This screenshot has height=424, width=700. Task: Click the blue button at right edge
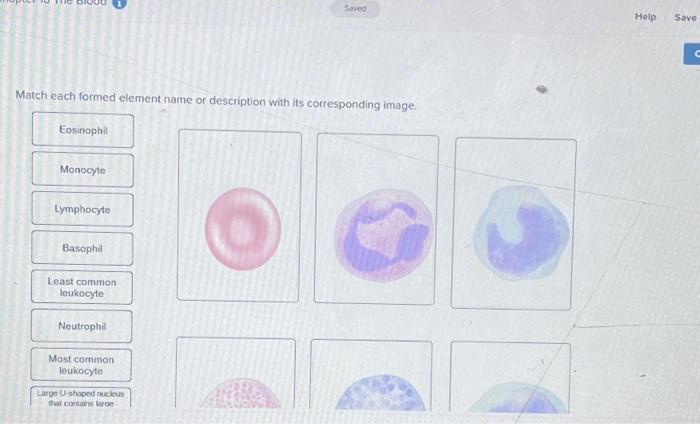(692, 54)
